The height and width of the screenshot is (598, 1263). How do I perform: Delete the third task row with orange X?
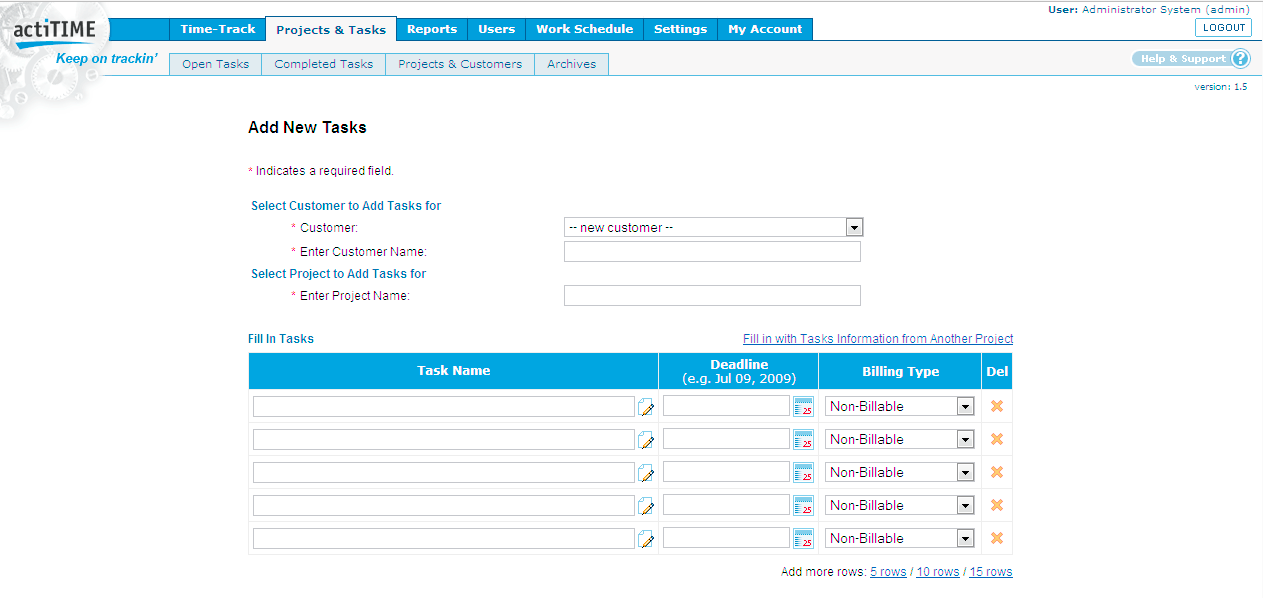996,472
